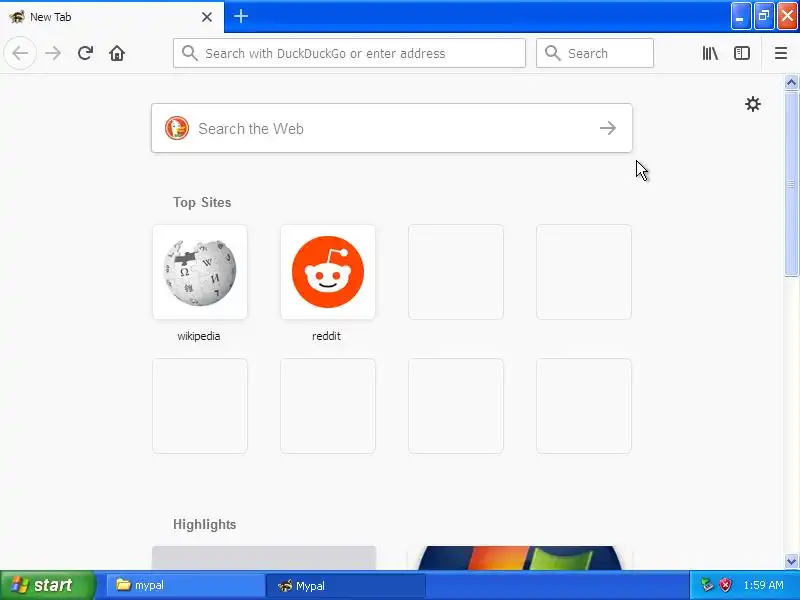
Task: Focus the Search the Web field
Action: pos(392,128)
